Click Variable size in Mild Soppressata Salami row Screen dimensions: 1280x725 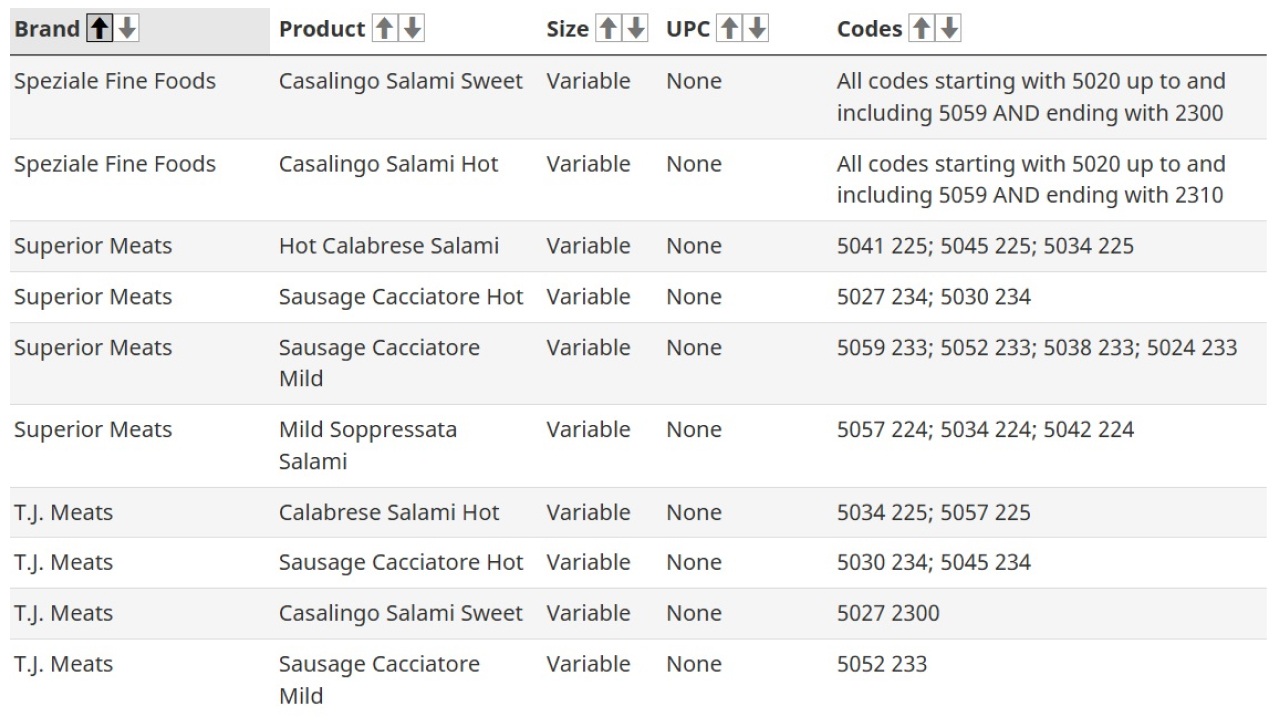coord(588,430)
